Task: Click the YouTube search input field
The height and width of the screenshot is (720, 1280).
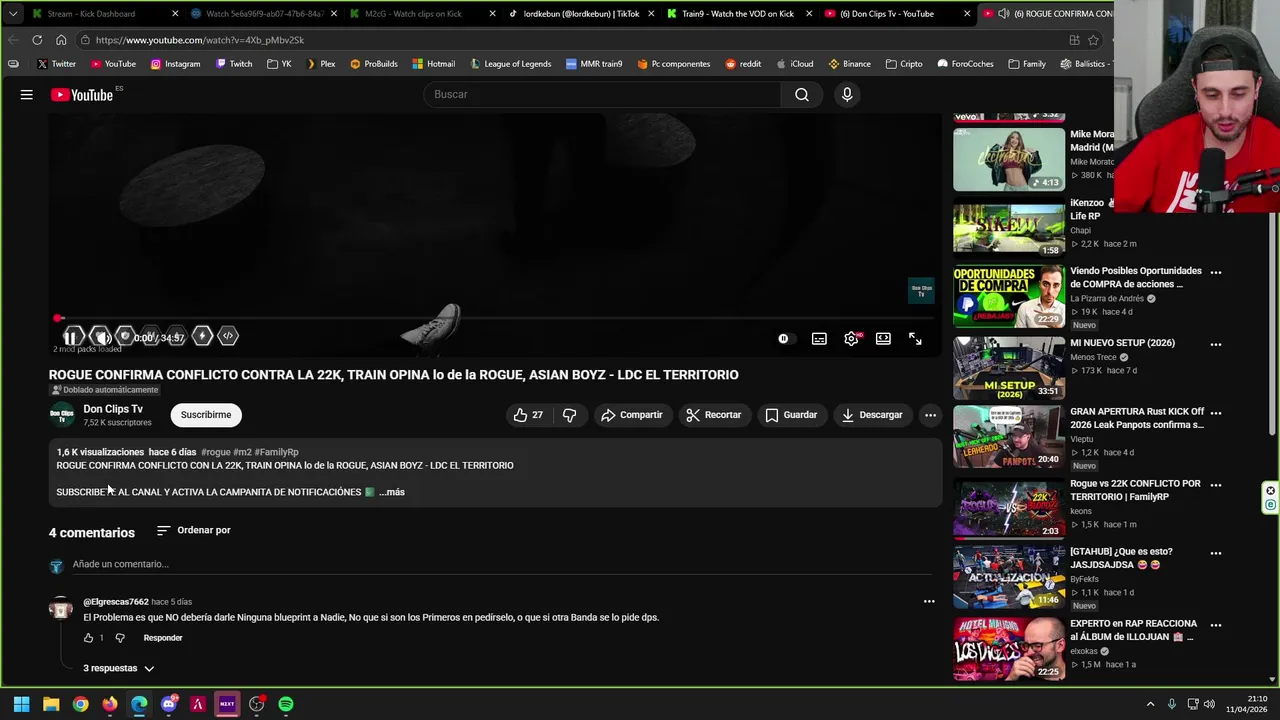Action: point(601,94)
